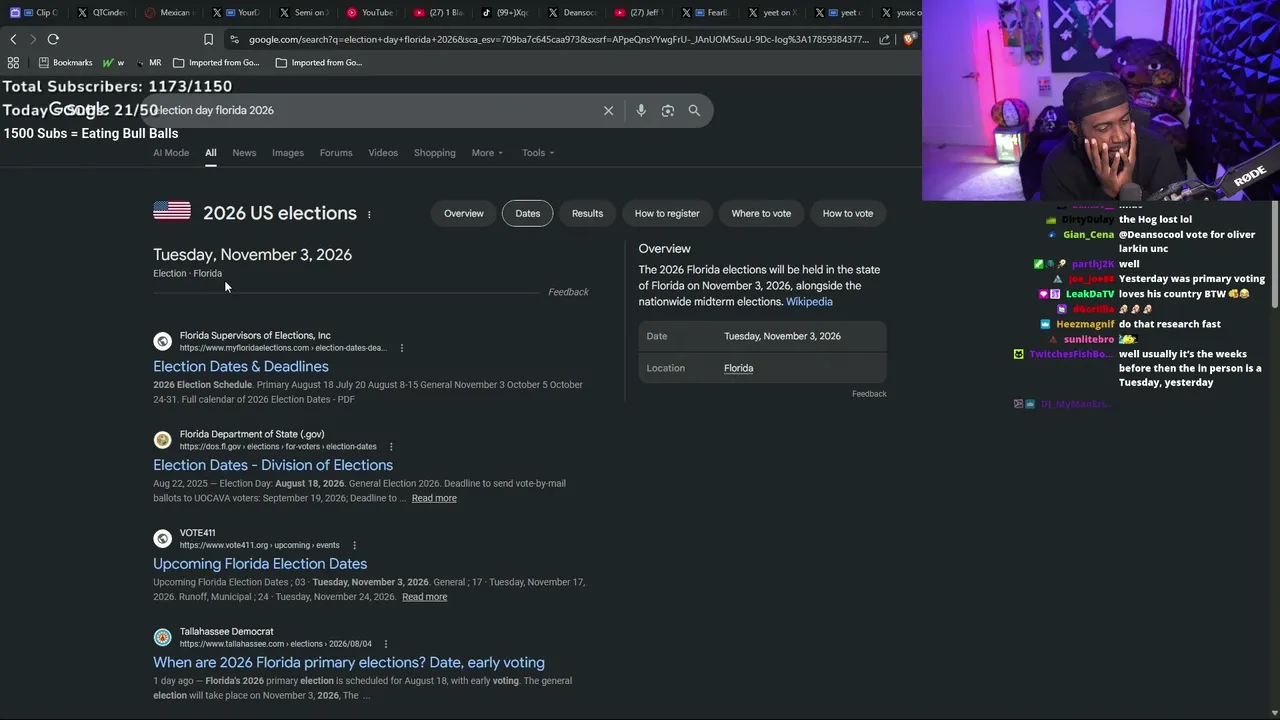1280x720 pixels.
Task: Click LeakDaTV username in stream chat
Action: (x=1090, y=294)
